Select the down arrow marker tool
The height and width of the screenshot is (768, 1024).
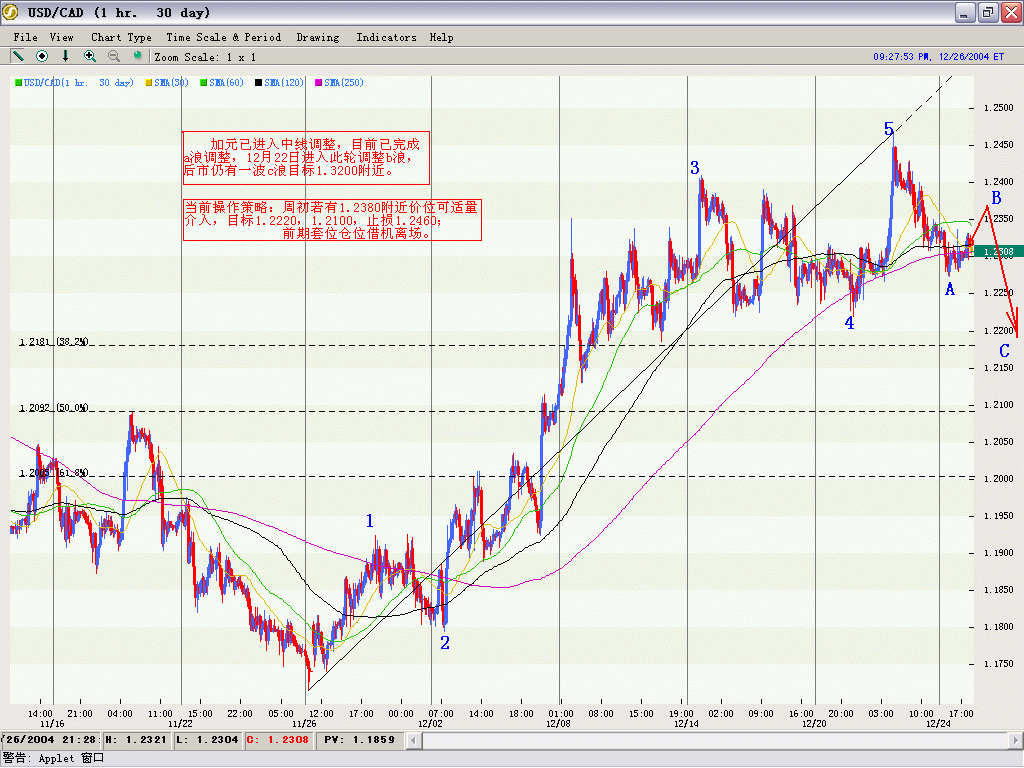(65, 56)
